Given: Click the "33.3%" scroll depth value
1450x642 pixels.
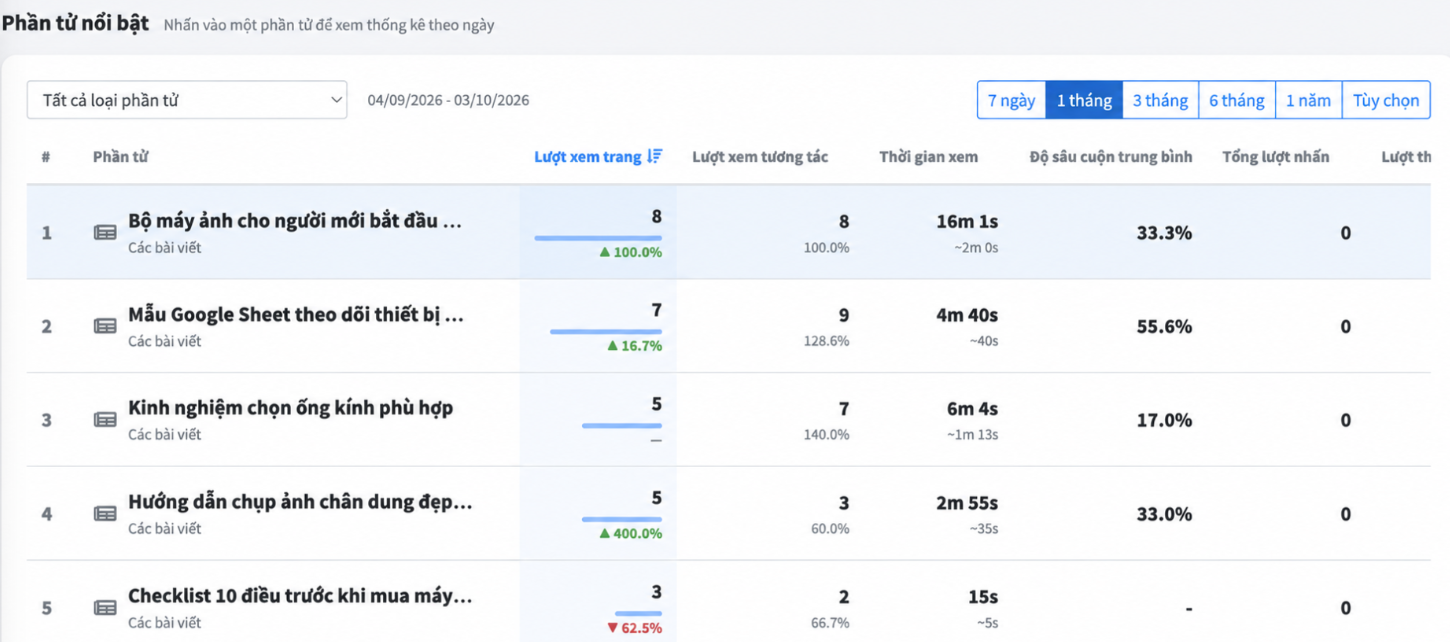Looking at the screenshot, I should (x=1164, y=233).
